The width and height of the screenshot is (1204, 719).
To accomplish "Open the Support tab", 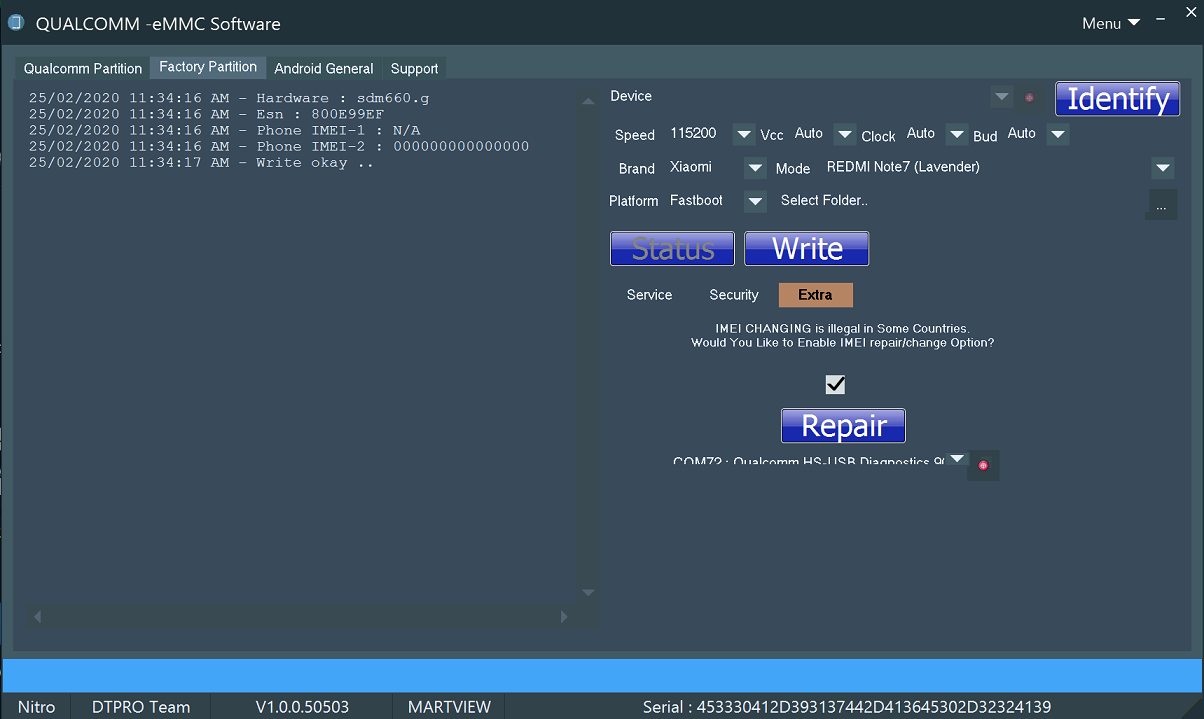I will click(414, 69).
